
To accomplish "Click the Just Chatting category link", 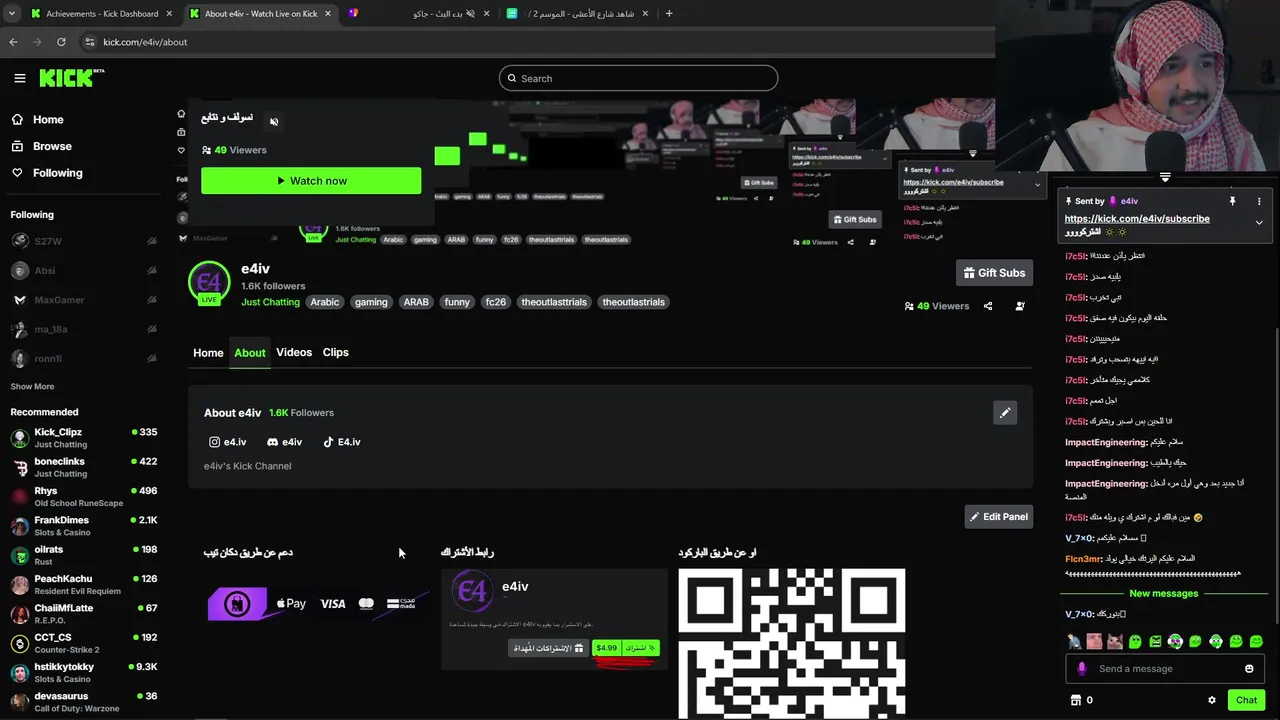I will click(x=270, y=302).
